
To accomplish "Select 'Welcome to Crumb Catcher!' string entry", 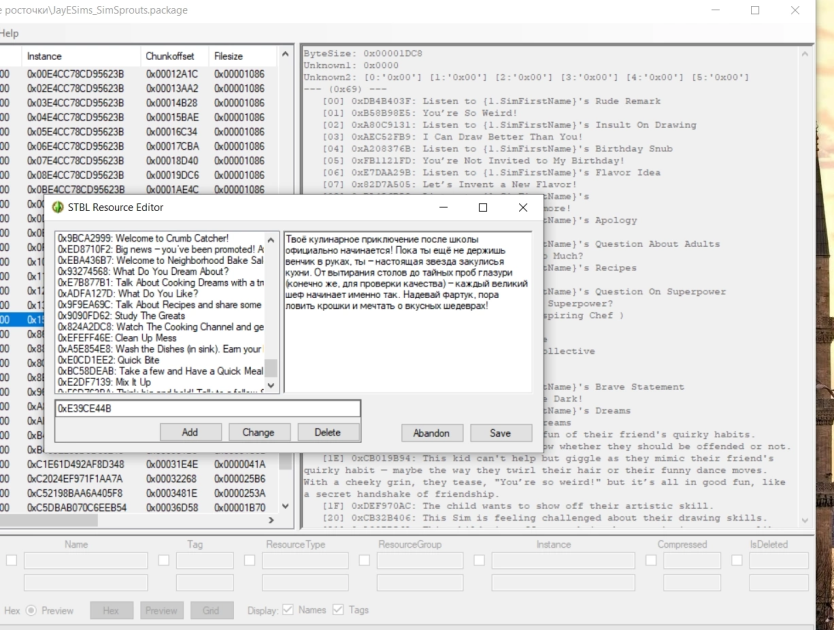I will tap(161, 238).
